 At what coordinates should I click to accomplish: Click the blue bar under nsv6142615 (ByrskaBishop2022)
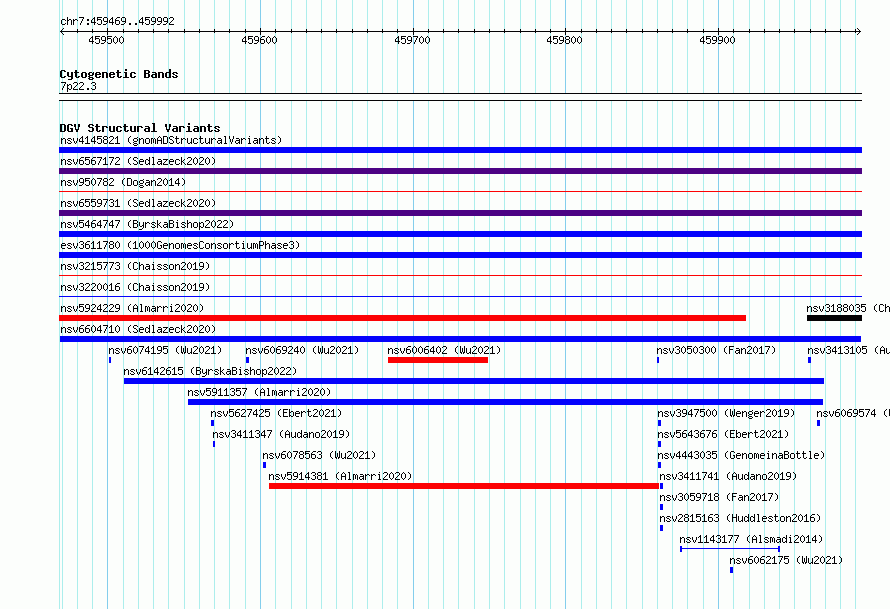pyautogui.click(x=474, y=381)
